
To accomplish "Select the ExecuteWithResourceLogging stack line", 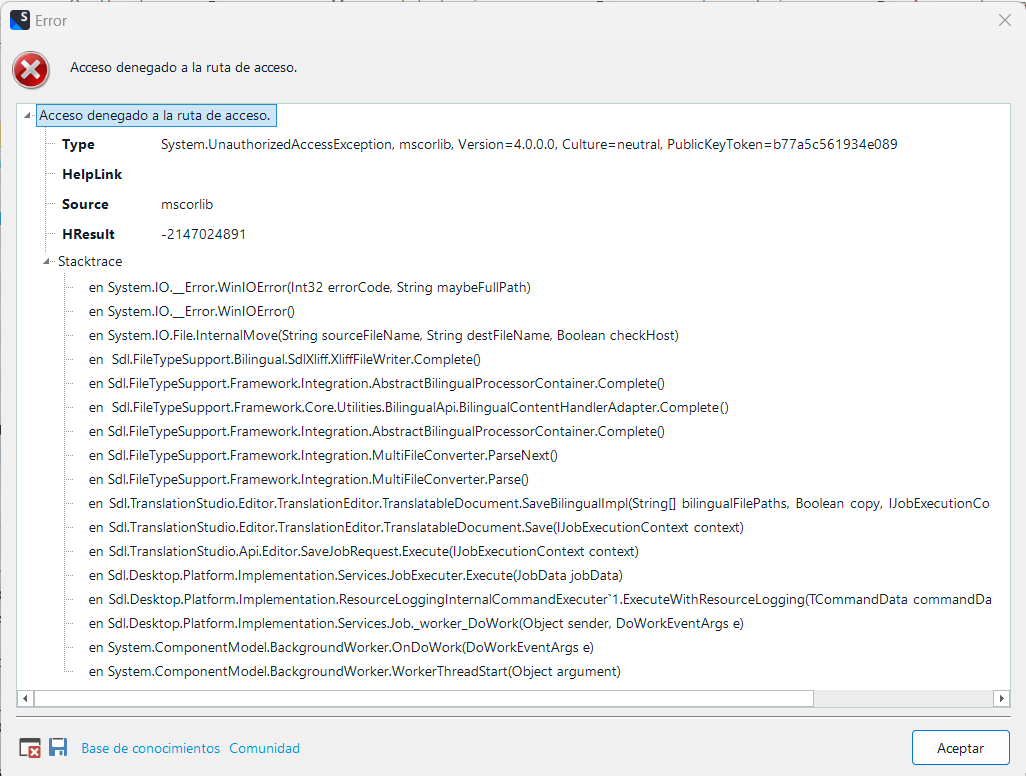I will tap(540, 599).
